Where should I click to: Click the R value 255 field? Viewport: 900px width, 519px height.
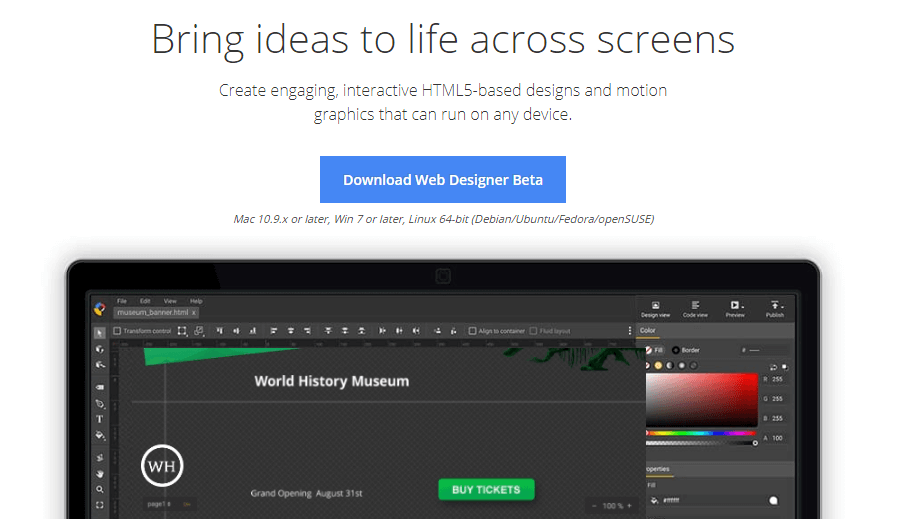[x=777, y=379]
